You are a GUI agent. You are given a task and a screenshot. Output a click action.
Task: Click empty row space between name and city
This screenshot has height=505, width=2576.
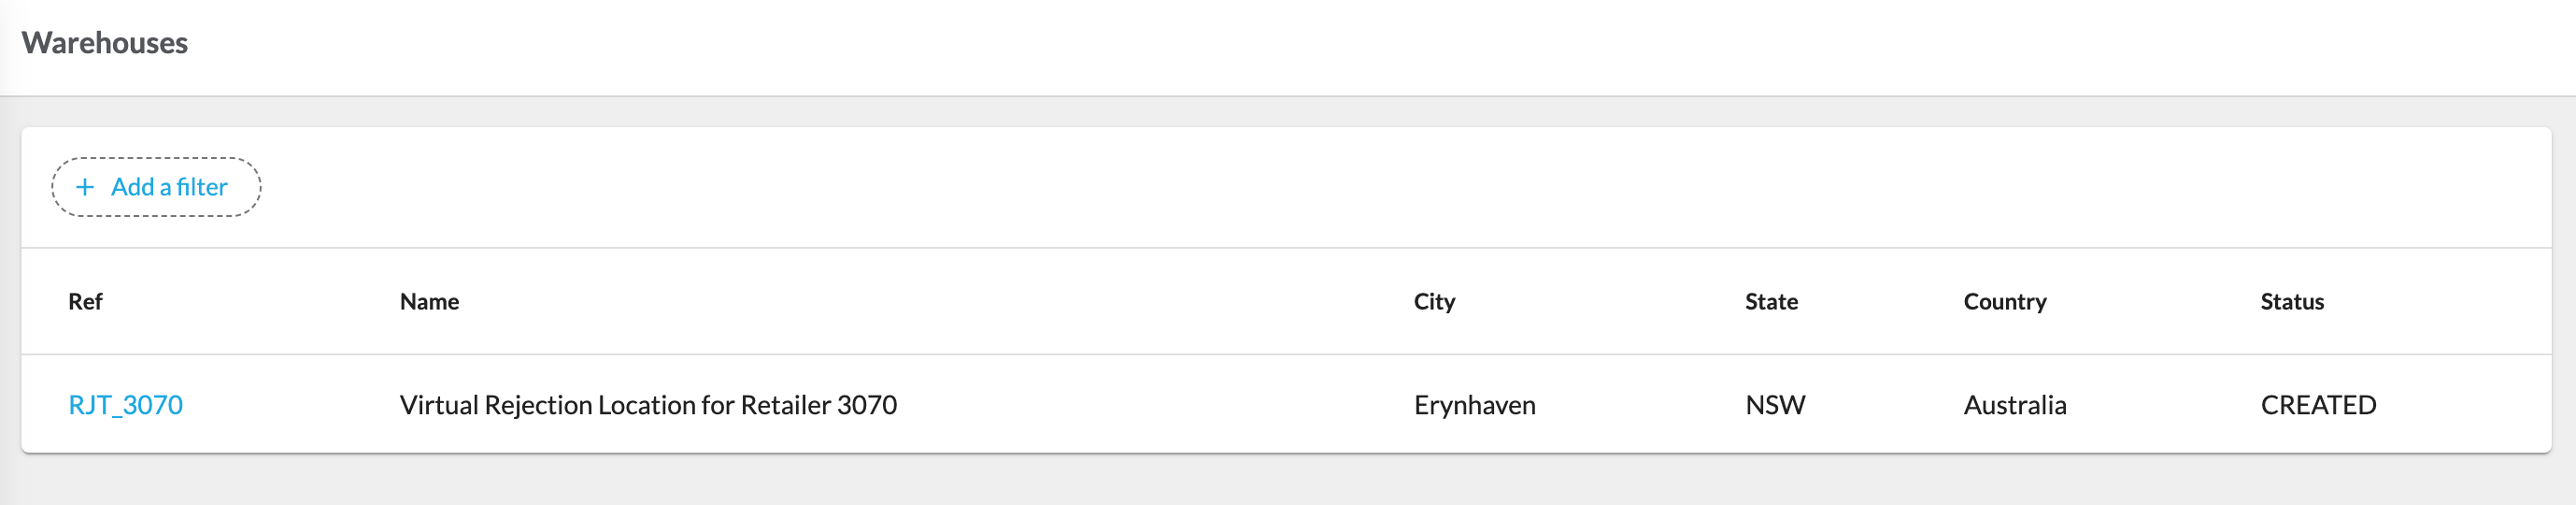[x=1150, y=405]
